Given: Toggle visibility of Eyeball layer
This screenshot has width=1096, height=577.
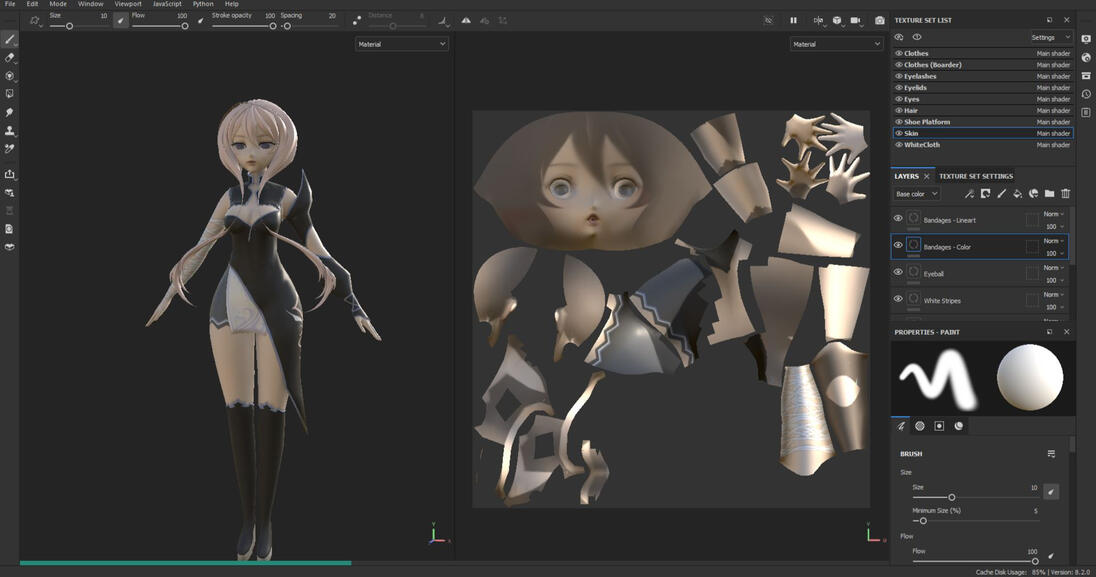Looking at the screenshot, I should (898, 272).
